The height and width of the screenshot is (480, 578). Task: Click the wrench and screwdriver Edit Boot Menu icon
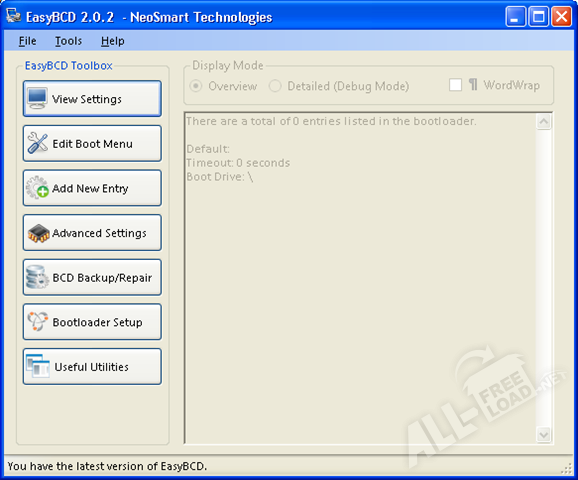click(x=37, y=143)
